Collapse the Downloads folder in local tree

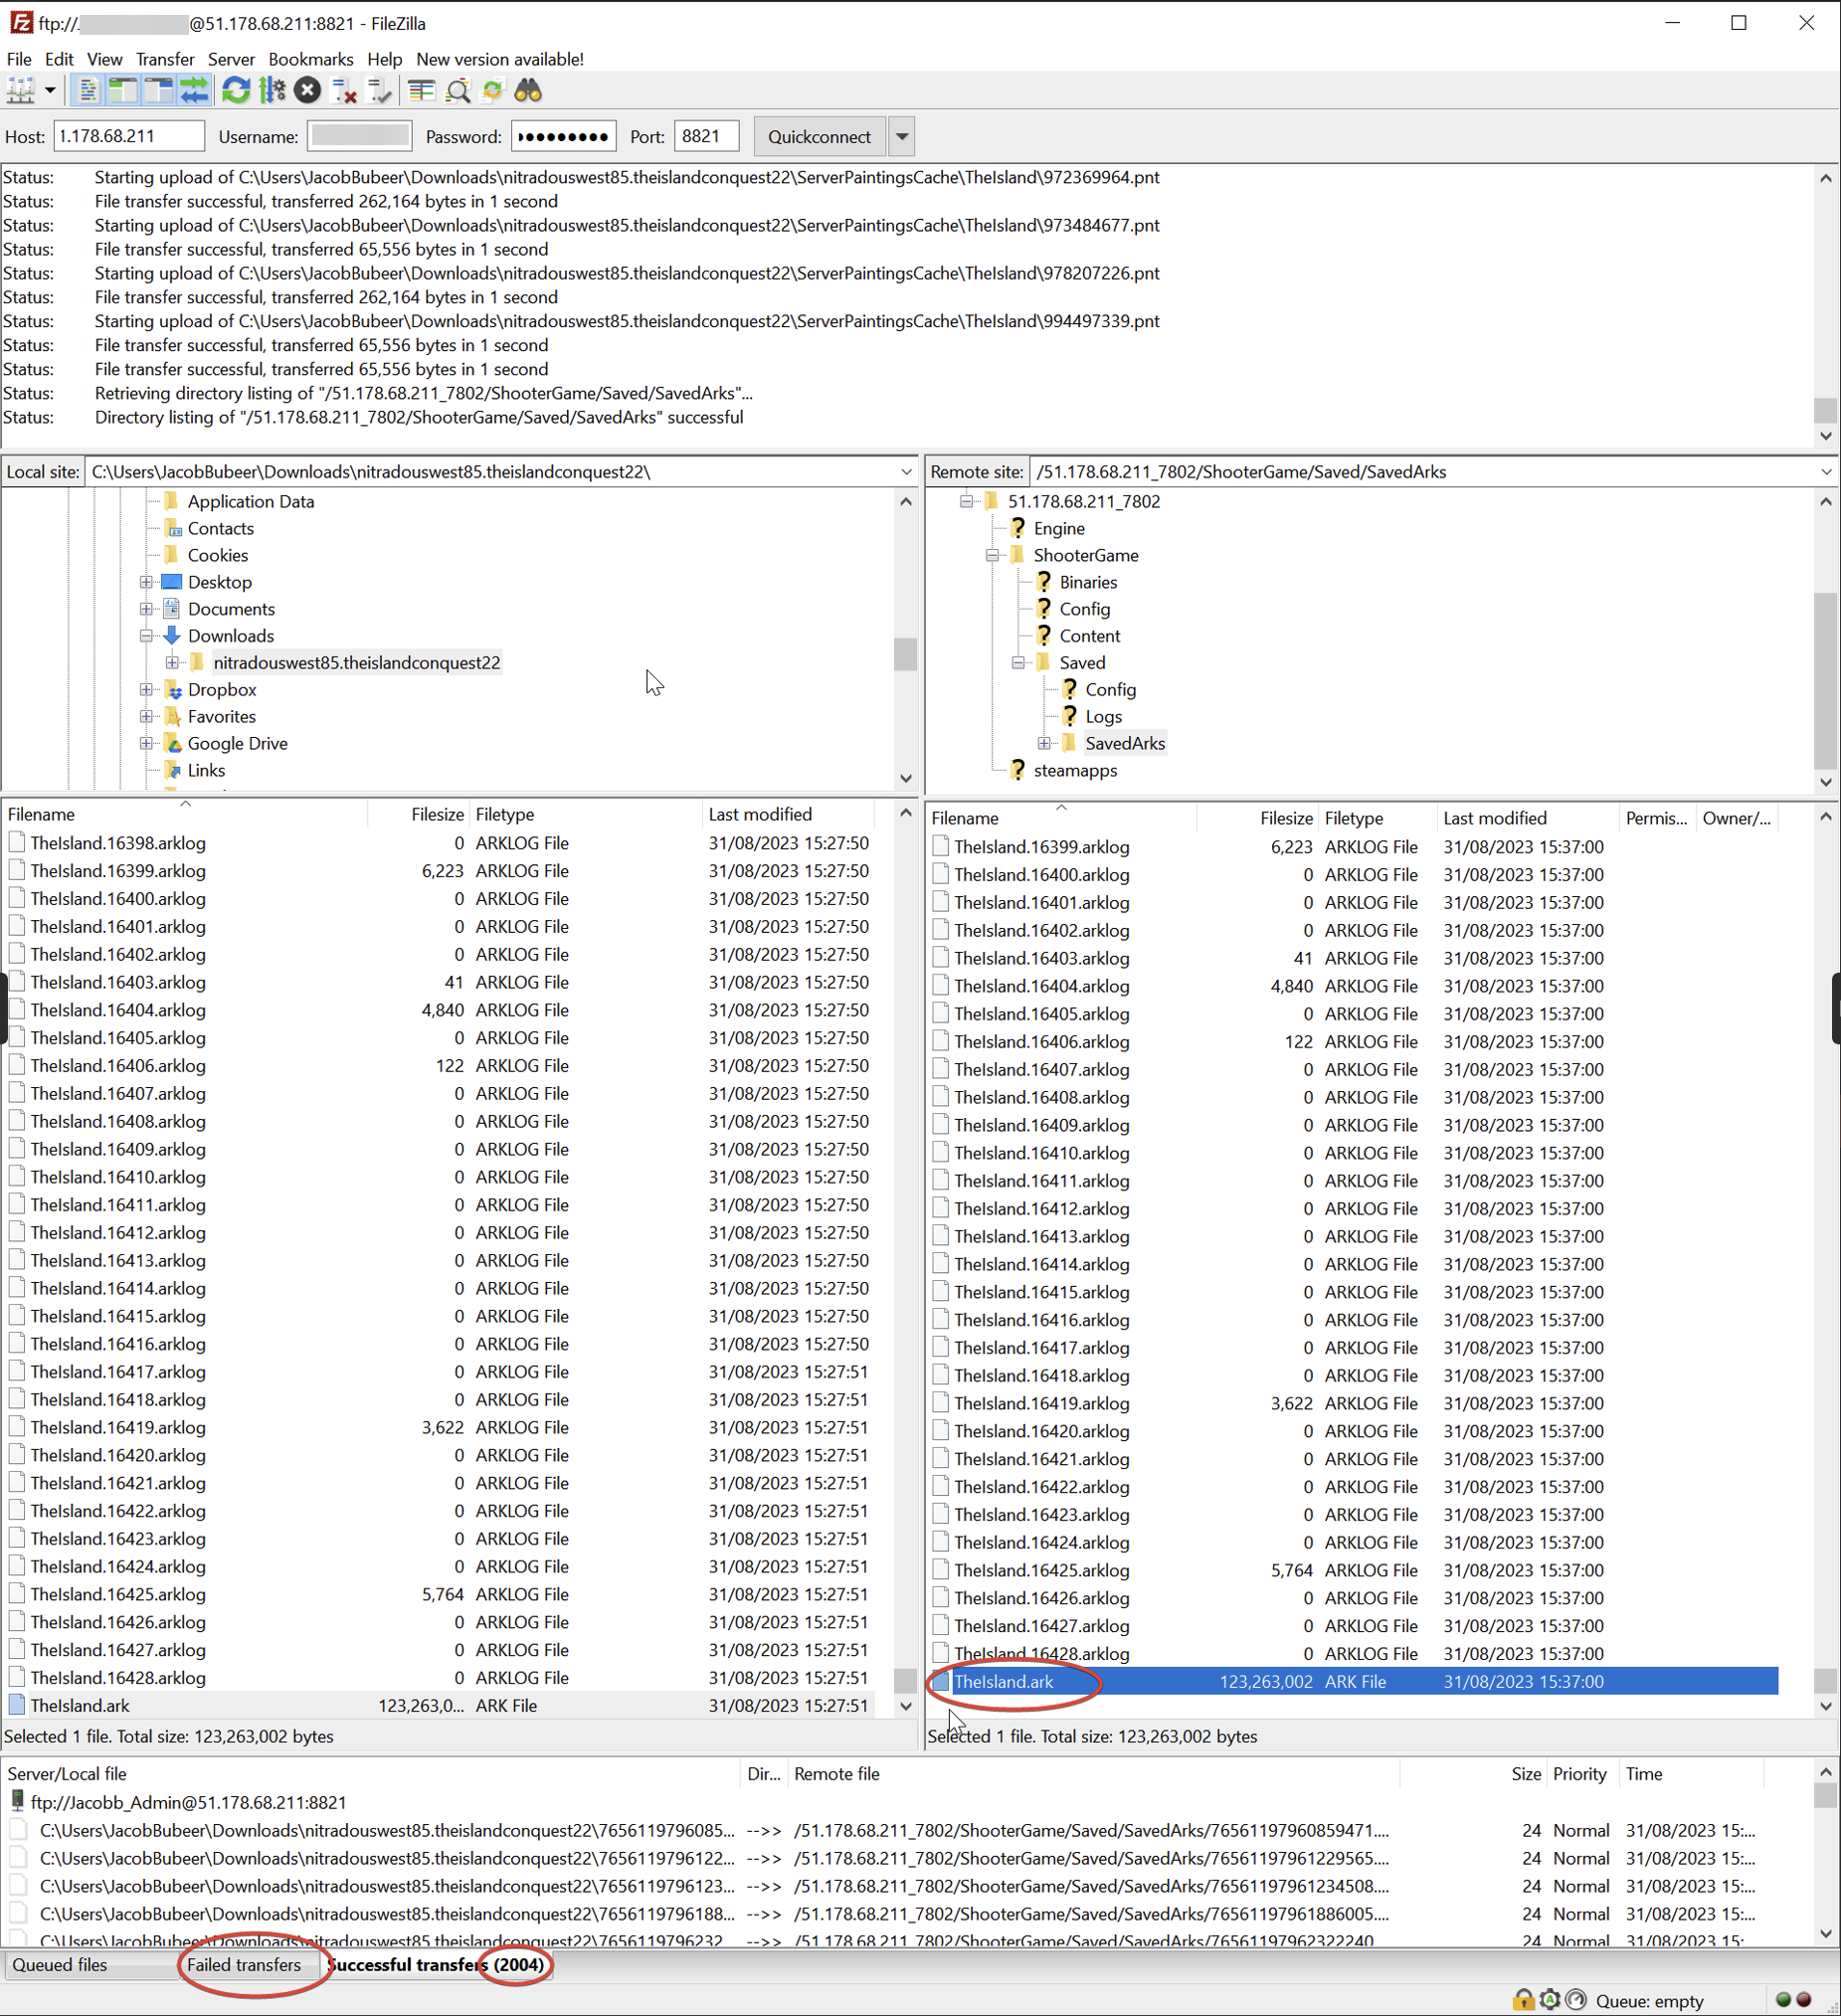coord(146,636)
